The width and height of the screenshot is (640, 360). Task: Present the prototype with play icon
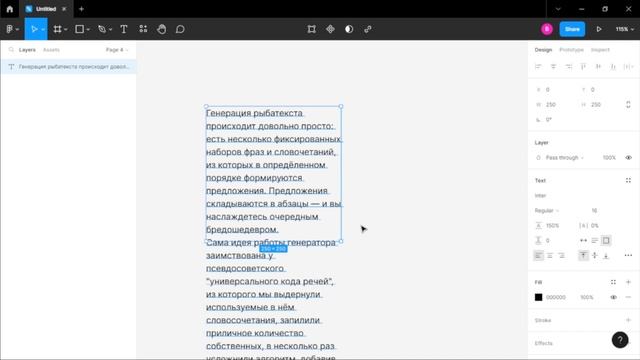599,29
